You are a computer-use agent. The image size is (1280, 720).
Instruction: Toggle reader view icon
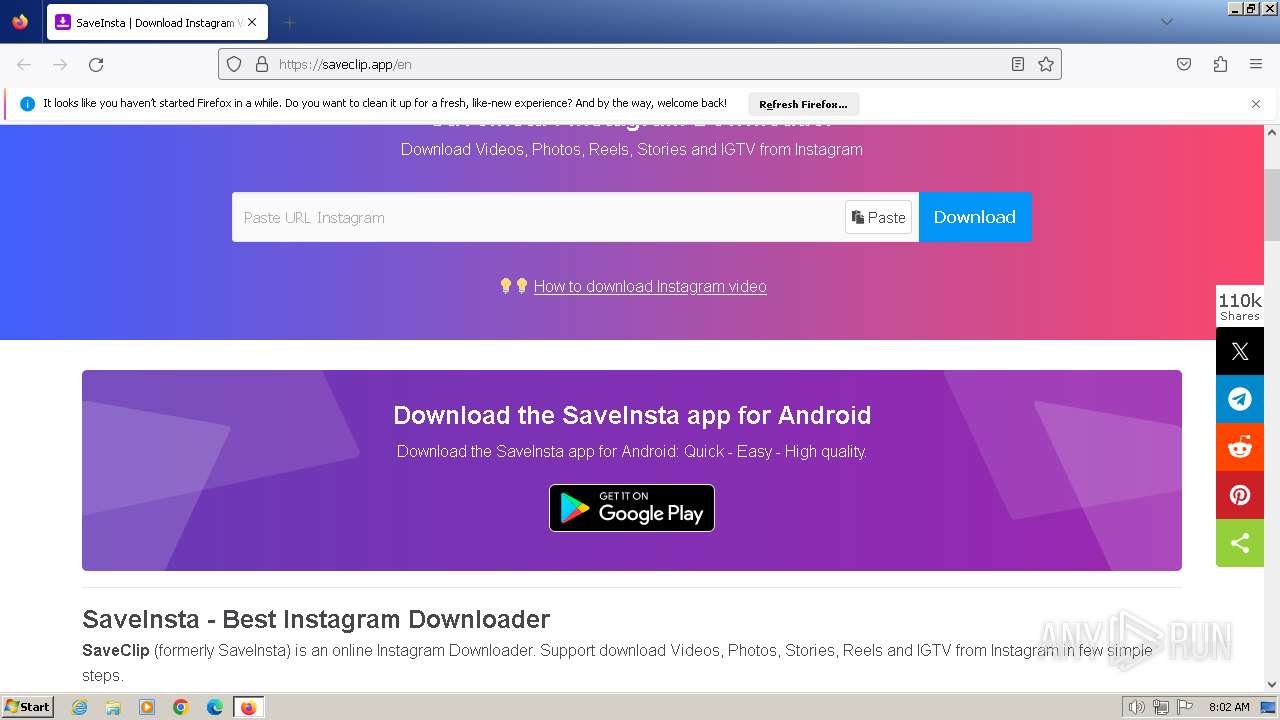(1017, 64)
